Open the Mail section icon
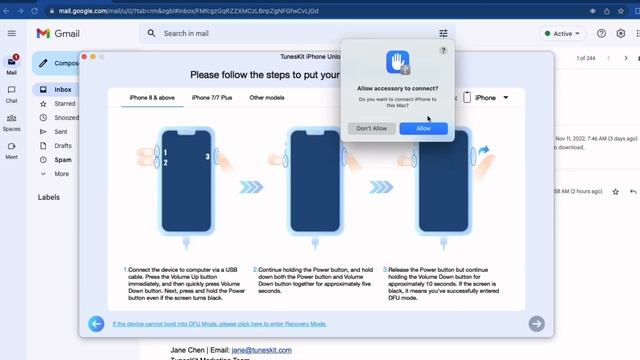The width and height of the screenshot is (640, 360). [11, 62]
